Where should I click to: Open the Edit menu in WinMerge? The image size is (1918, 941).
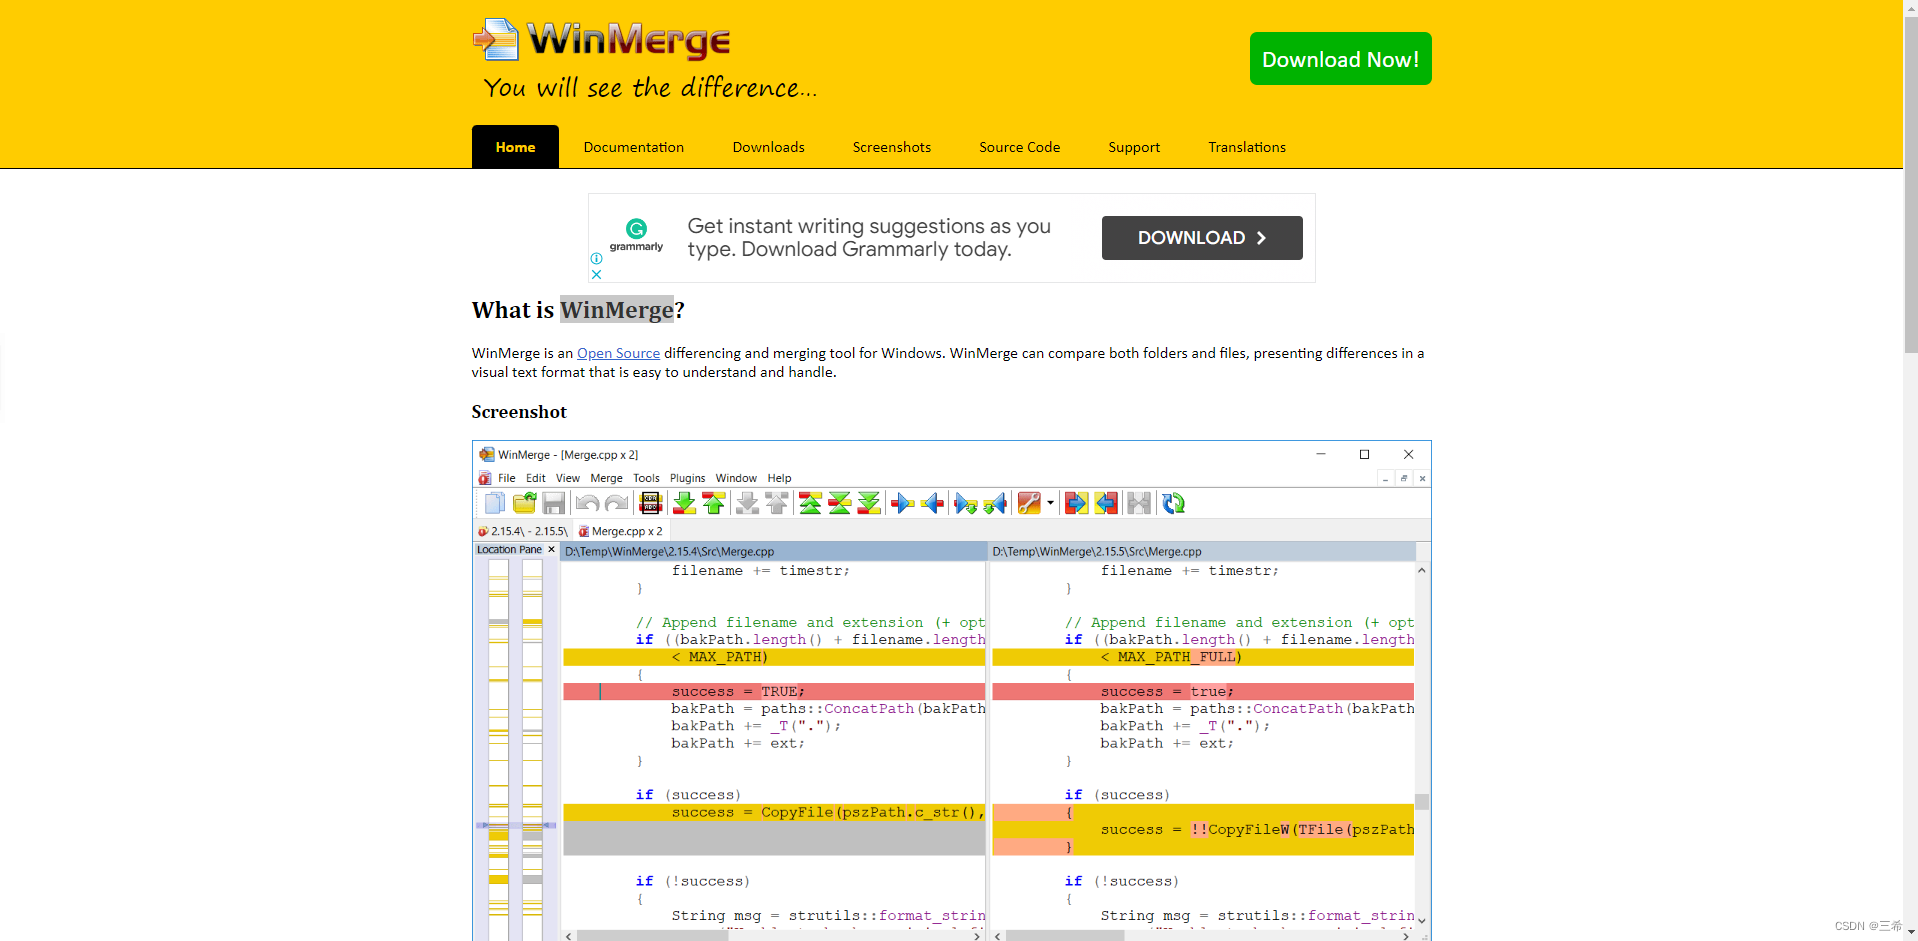(x=536, y=478)
